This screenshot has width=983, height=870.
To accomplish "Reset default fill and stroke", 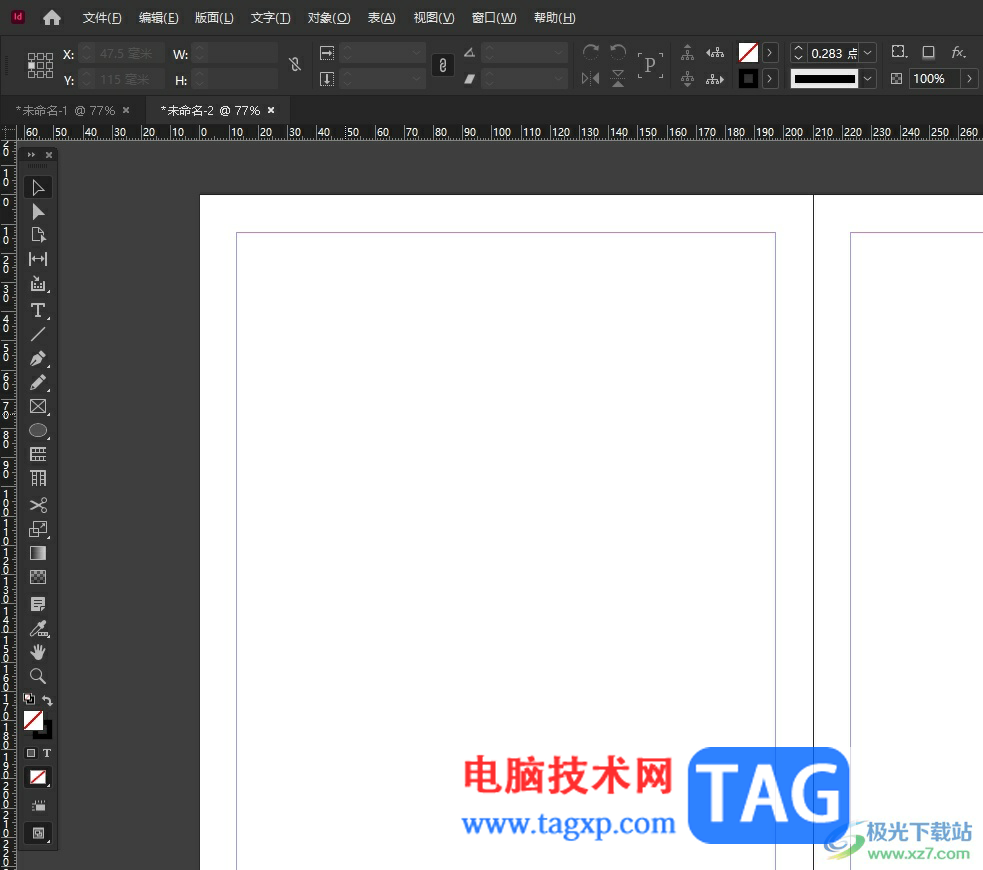I will [29, 698].
